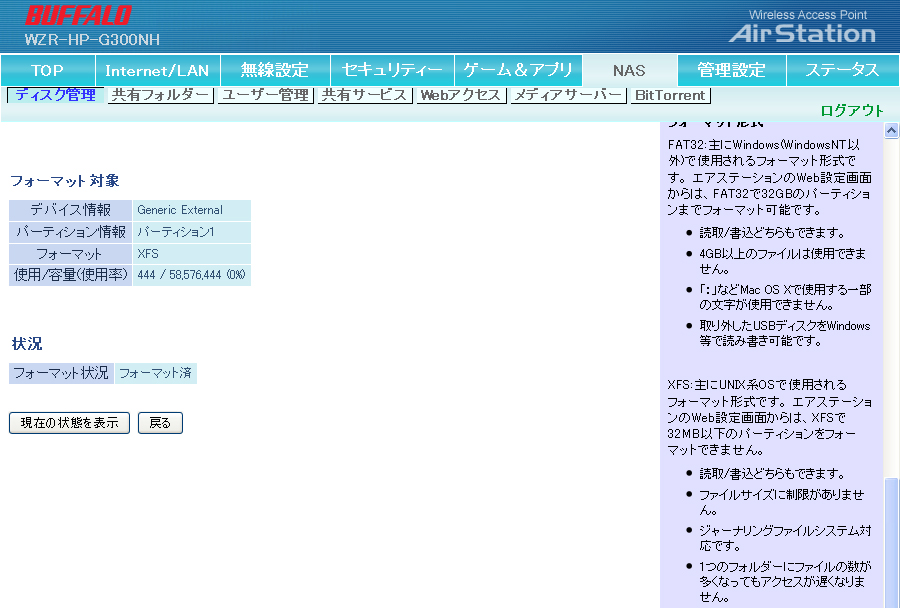Open ディスク管理 submenu
The width and height of the screenshot is (900, 608).
pos(55,95)
